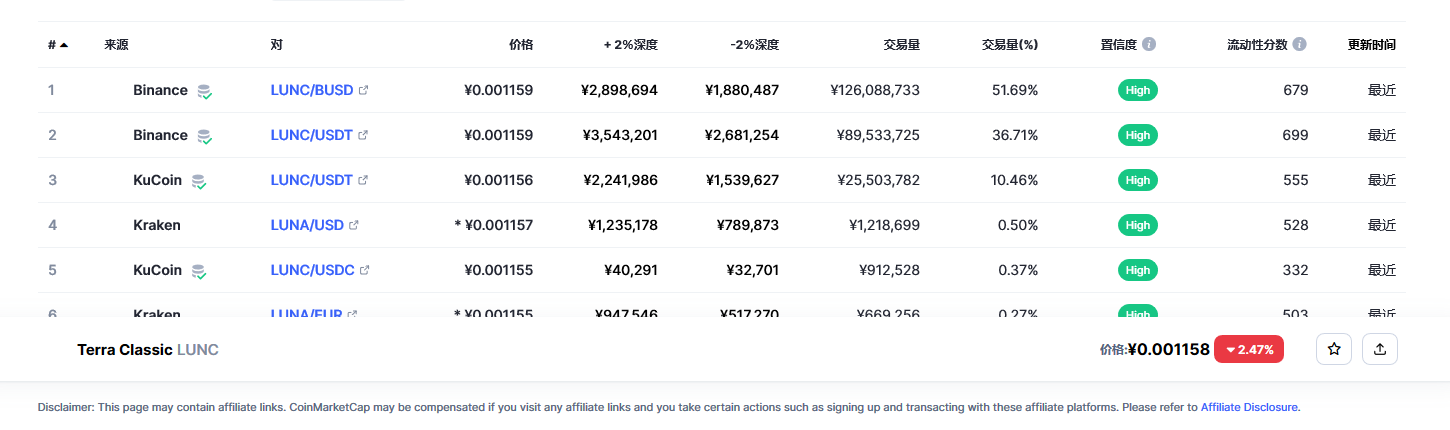1450x430 pixels.
Task: Sort by +2%深度 column header
Action: click(631, 45)
